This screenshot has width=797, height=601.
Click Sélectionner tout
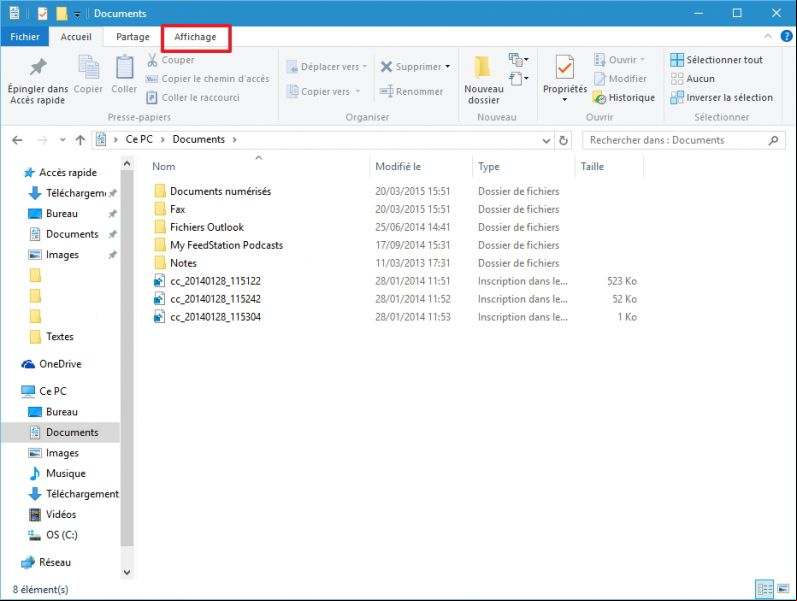click(717, 59)
